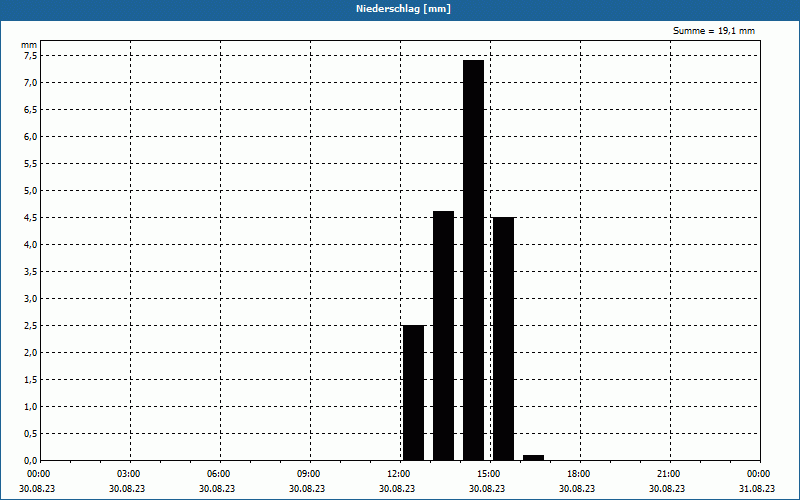Screen dimensions: 800x500
Task: Select the 2,5 mm bar after 12:00
Action: click(x=413, y=393)
